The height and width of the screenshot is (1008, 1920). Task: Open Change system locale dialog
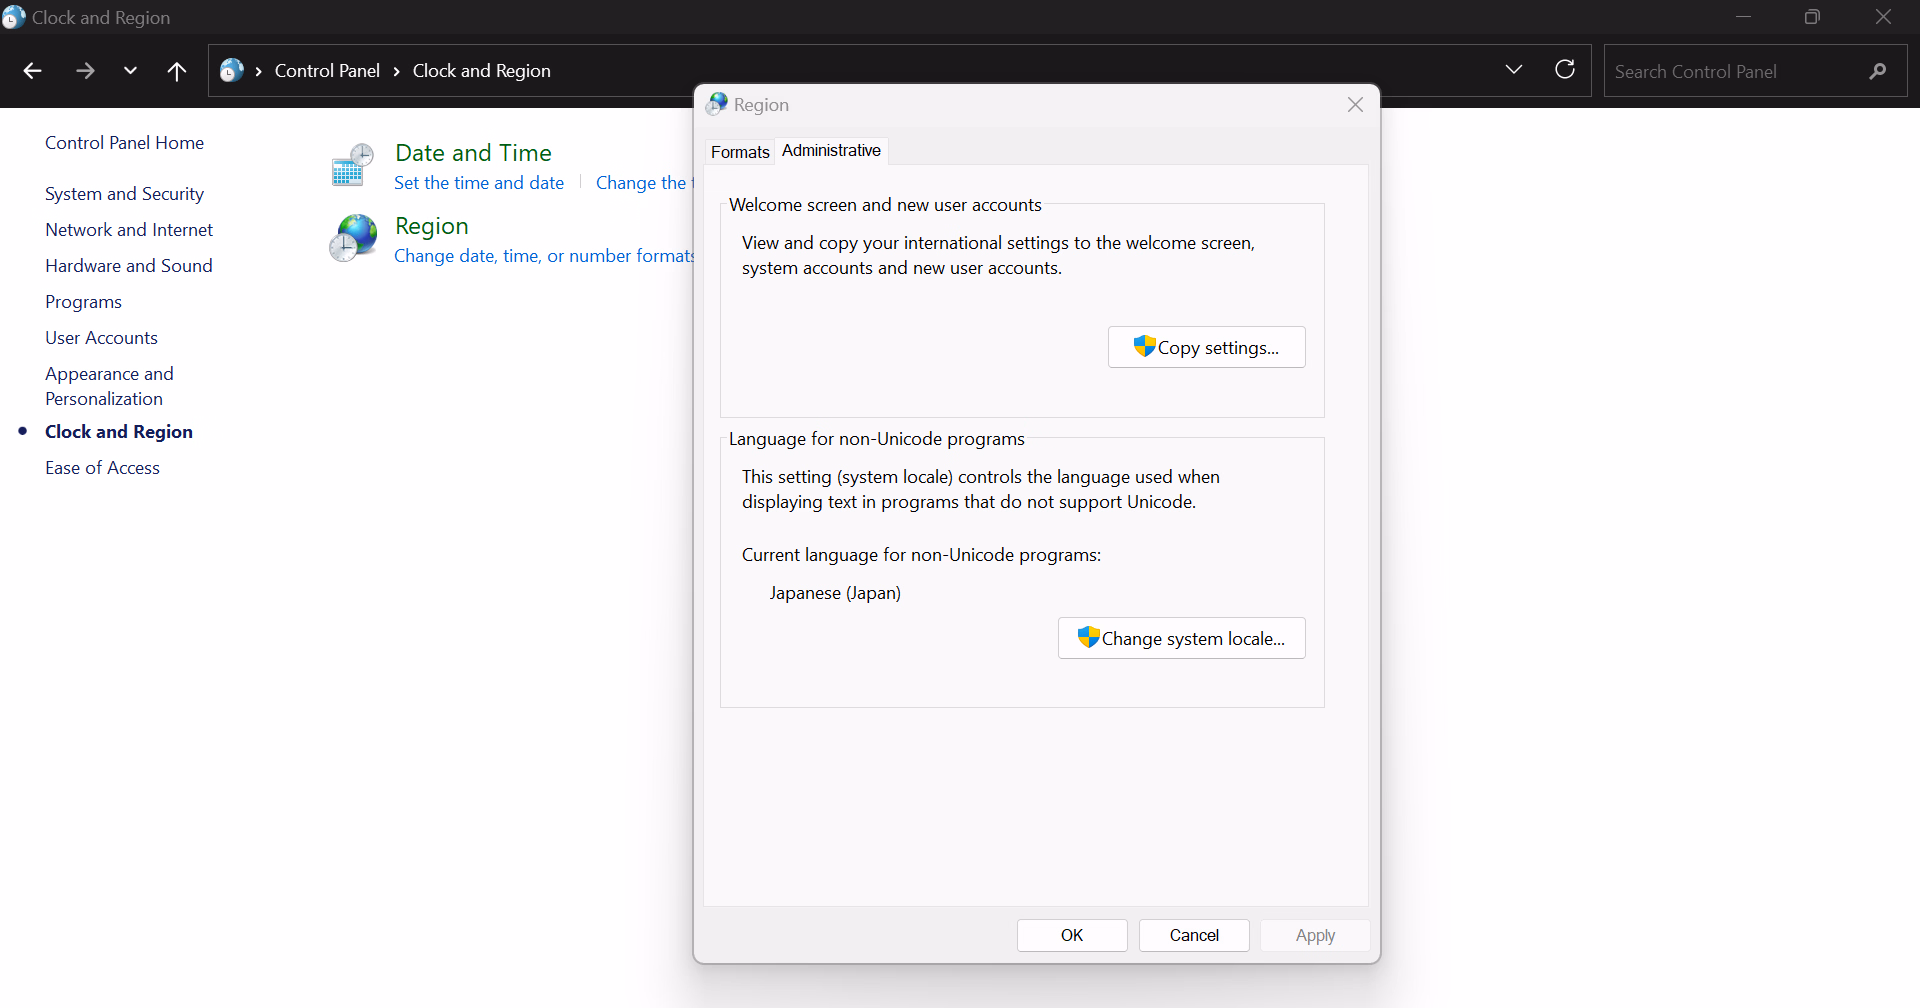pos(1181,638)
